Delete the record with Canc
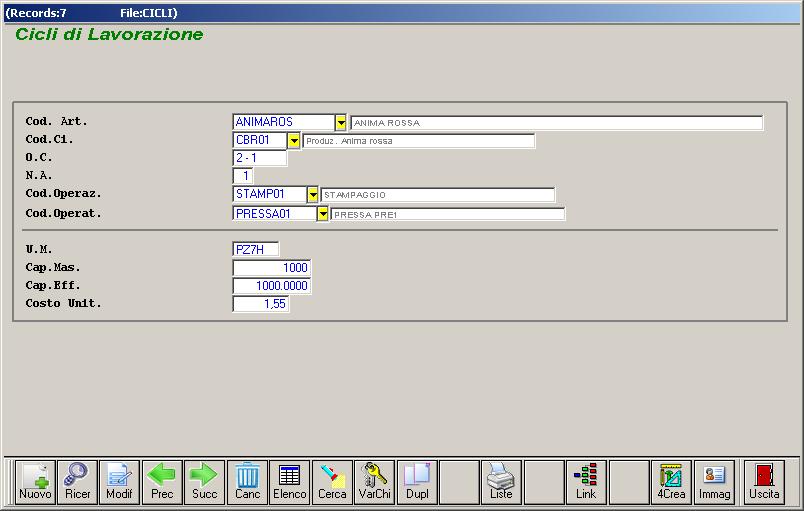This screenshot has width=804, height=511. click(248, 482)
